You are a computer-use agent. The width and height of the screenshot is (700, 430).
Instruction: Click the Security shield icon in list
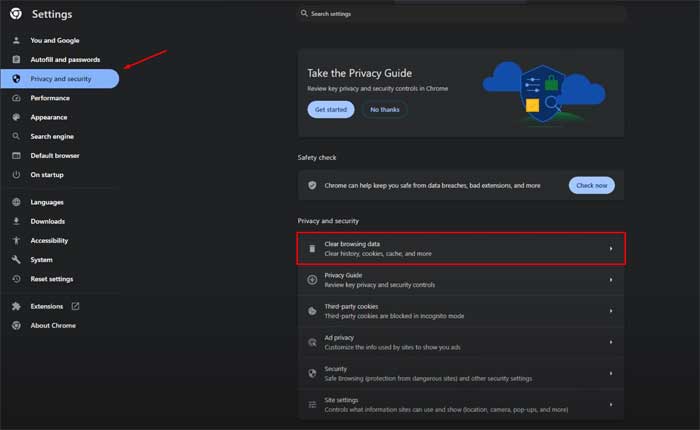point(312,373)
